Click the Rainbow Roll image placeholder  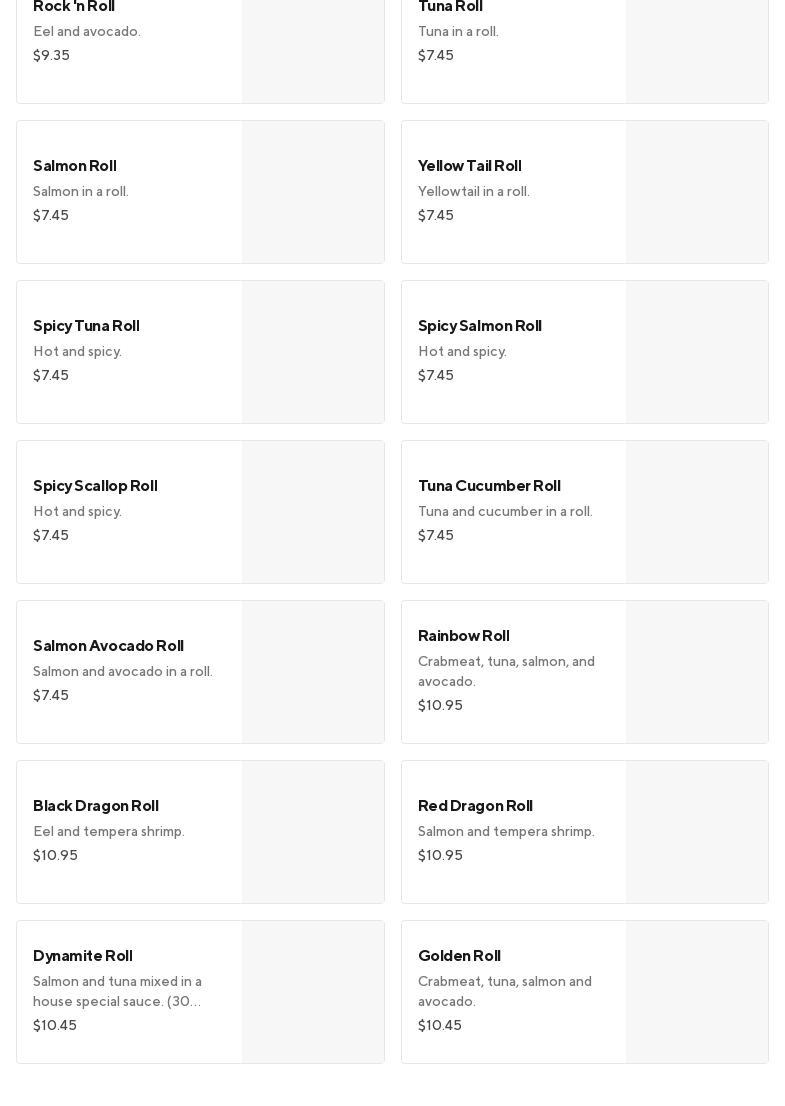coord(697,672)
